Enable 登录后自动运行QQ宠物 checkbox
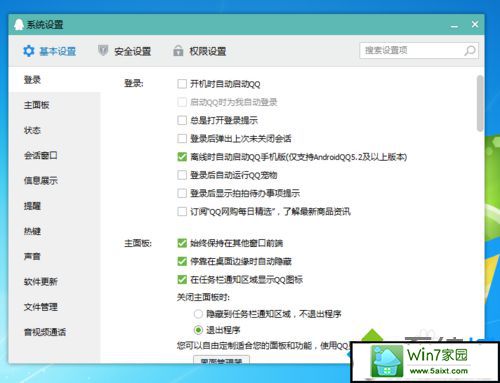This screenshot has width=500, height=383. click(182, 175)
